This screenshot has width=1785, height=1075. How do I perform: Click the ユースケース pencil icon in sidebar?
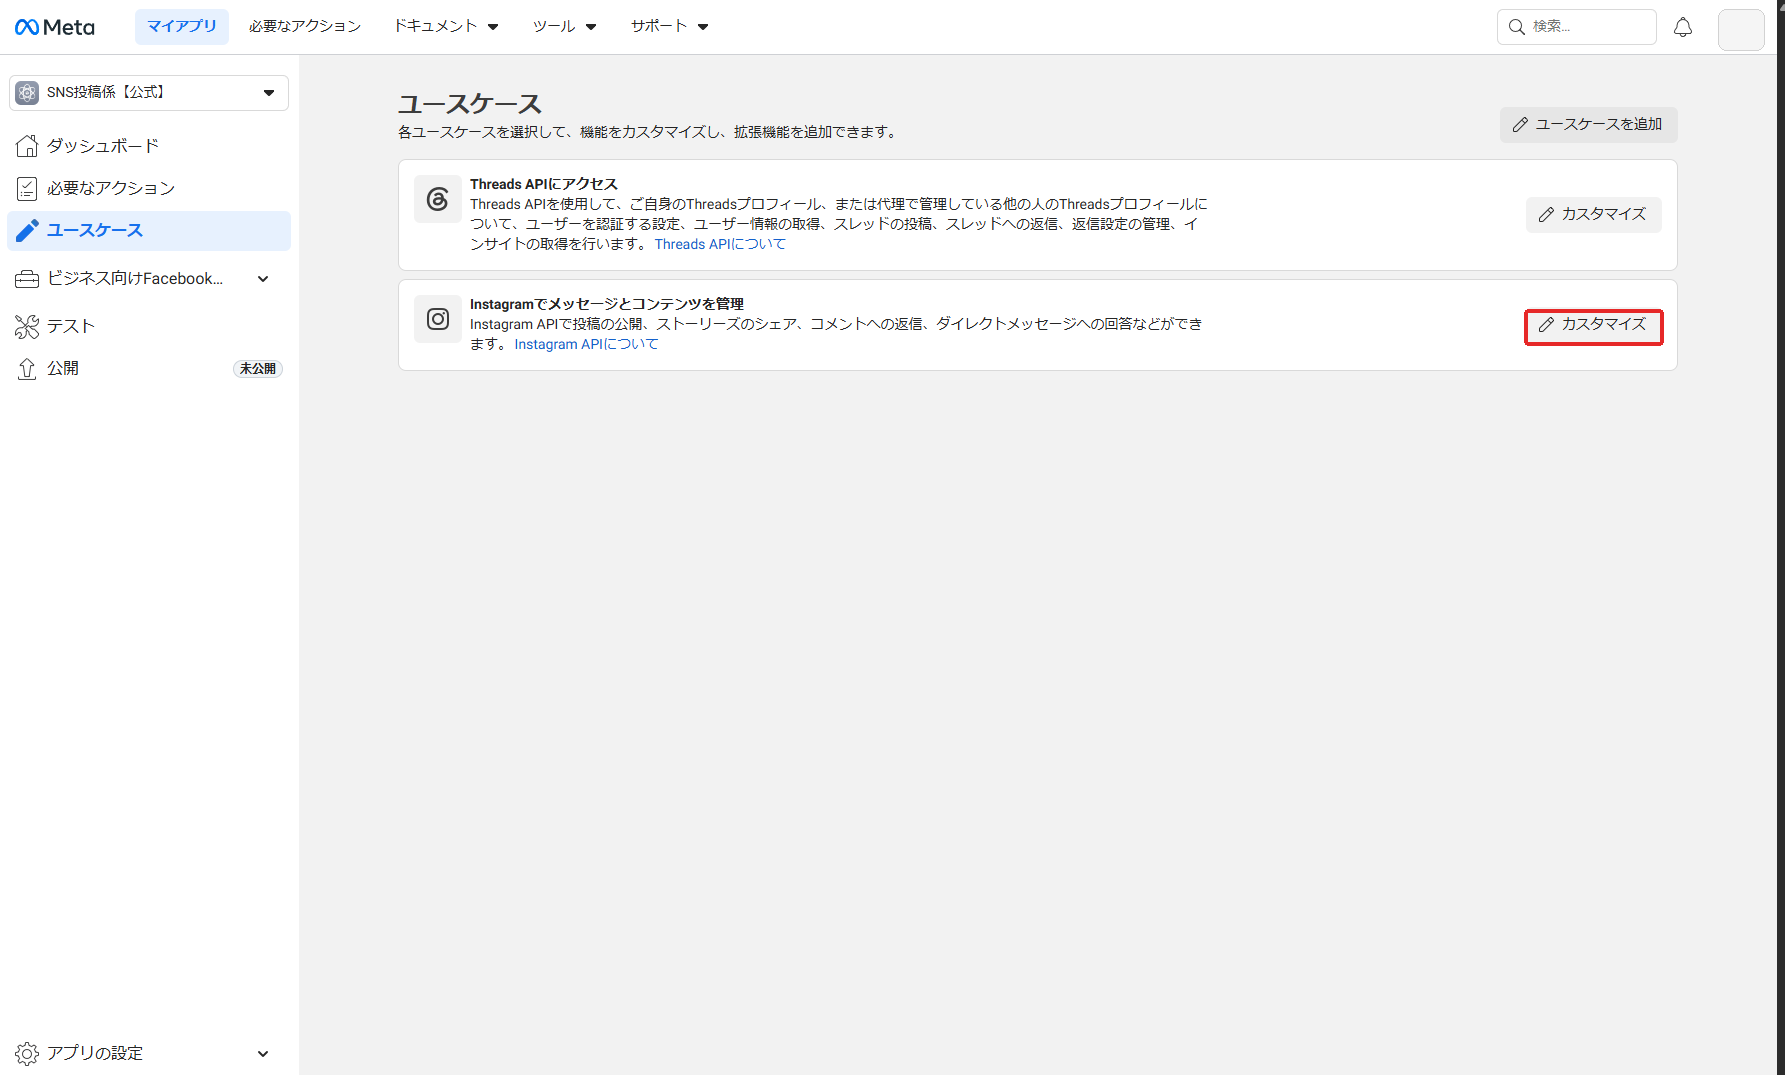pos(27,230)
